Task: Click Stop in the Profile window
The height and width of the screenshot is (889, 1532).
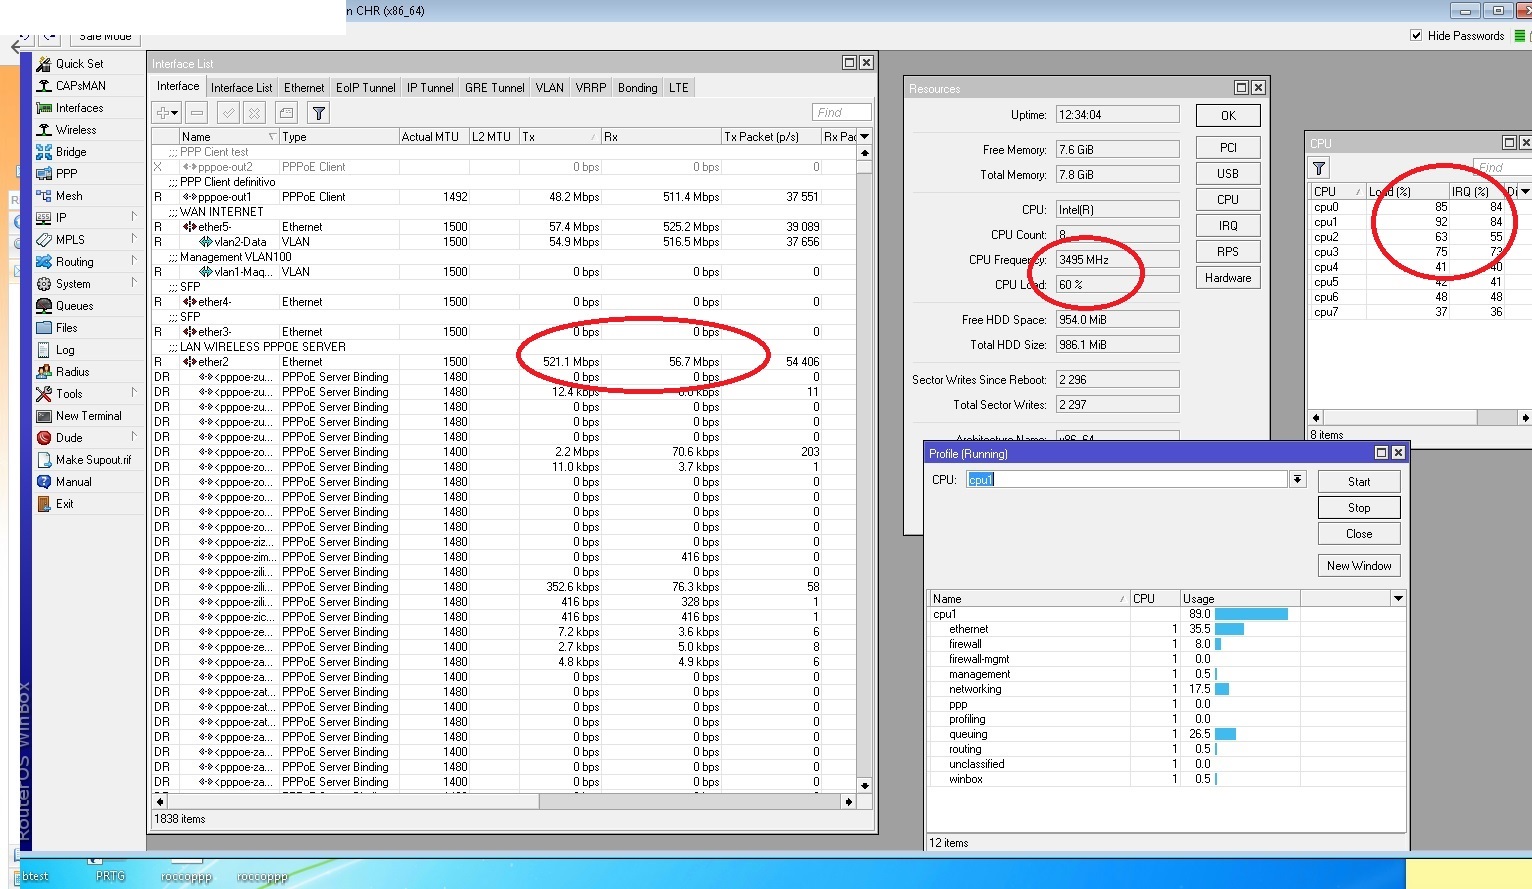Action: tap(1359, 508)
